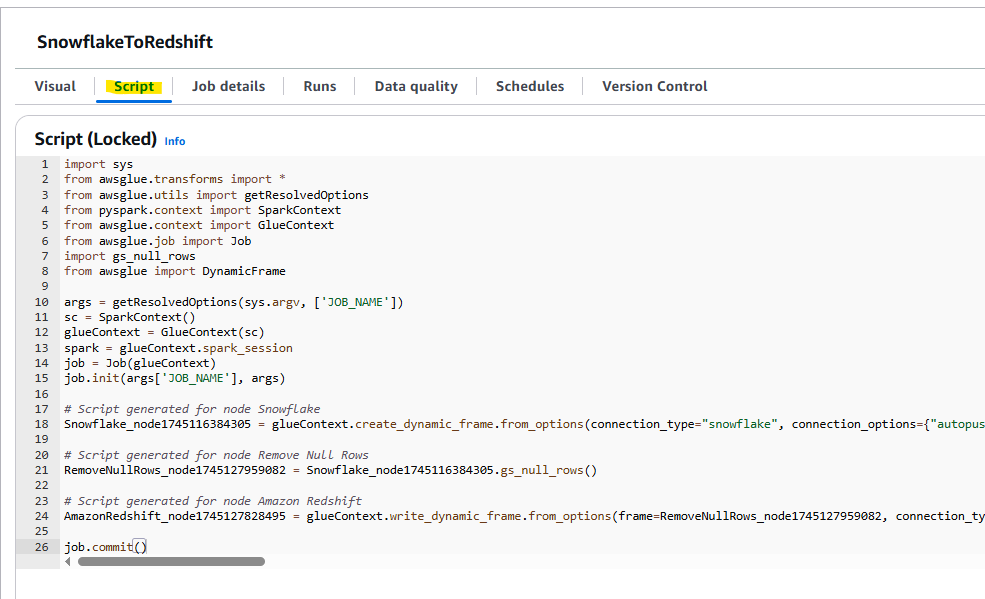Click the 'job = Job(glueContext)' line
The width and height of the screenshot is (985, 599).
[x=140, y=363]
